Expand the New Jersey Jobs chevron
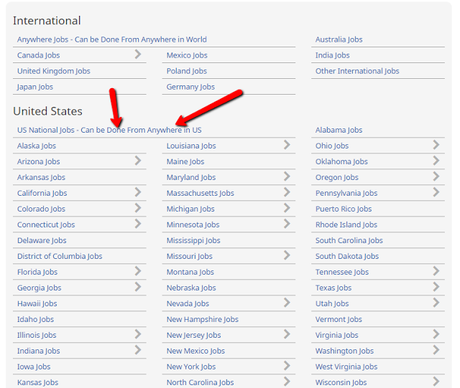This screenshot has height=388, width=460. coord(287,334)
